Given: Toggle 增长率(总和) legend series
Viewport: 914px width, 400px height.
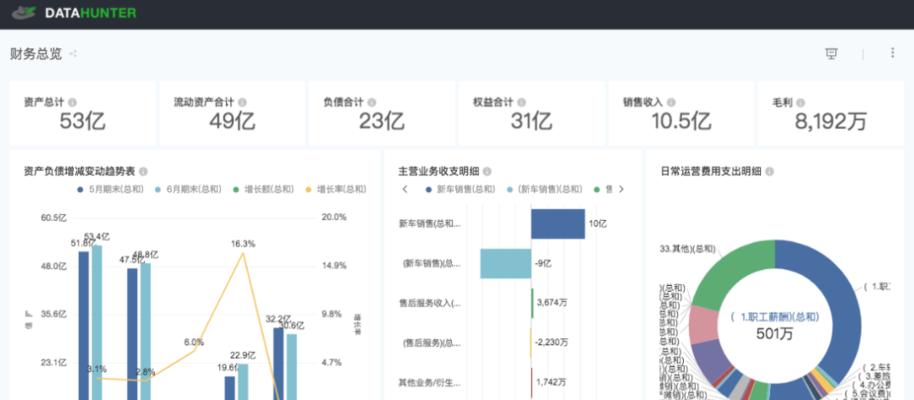Looking at the screenshot, I should click(336, 189).
